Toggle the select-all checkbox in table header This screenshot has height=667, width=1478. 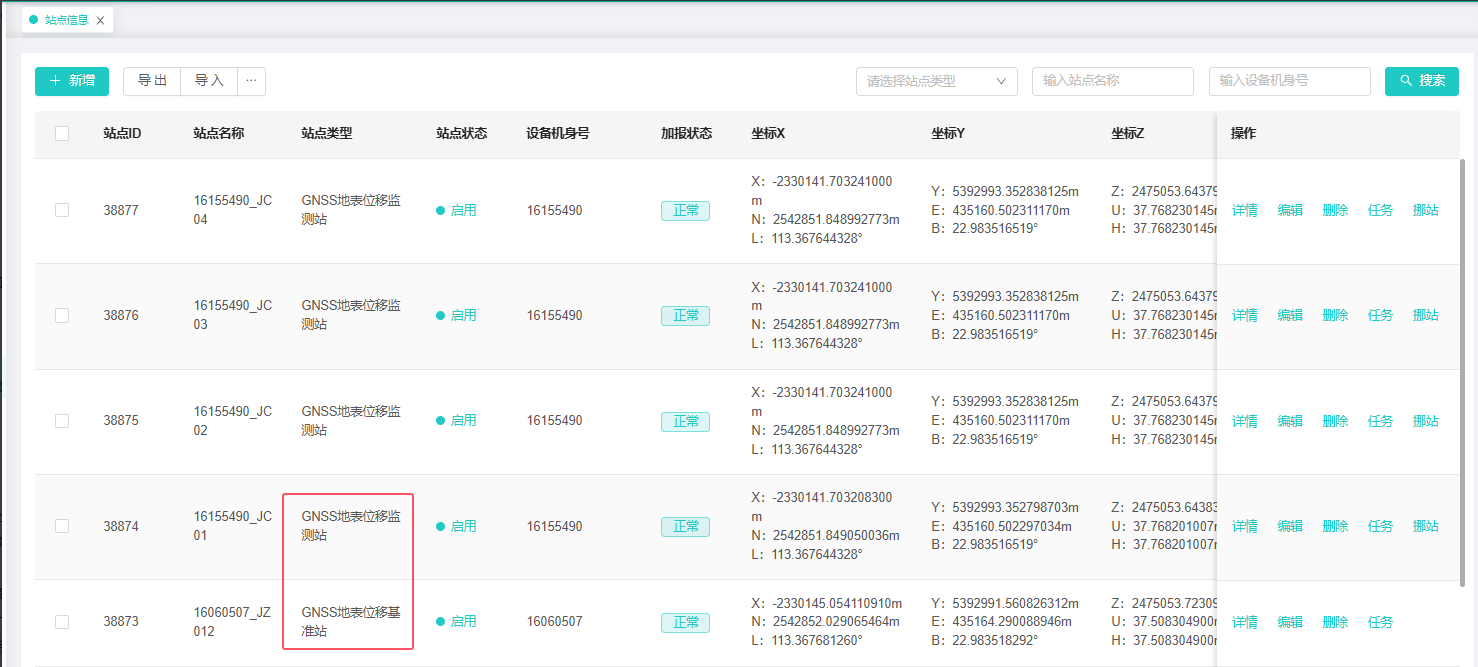pyautogui.click(x=62, y=134)
